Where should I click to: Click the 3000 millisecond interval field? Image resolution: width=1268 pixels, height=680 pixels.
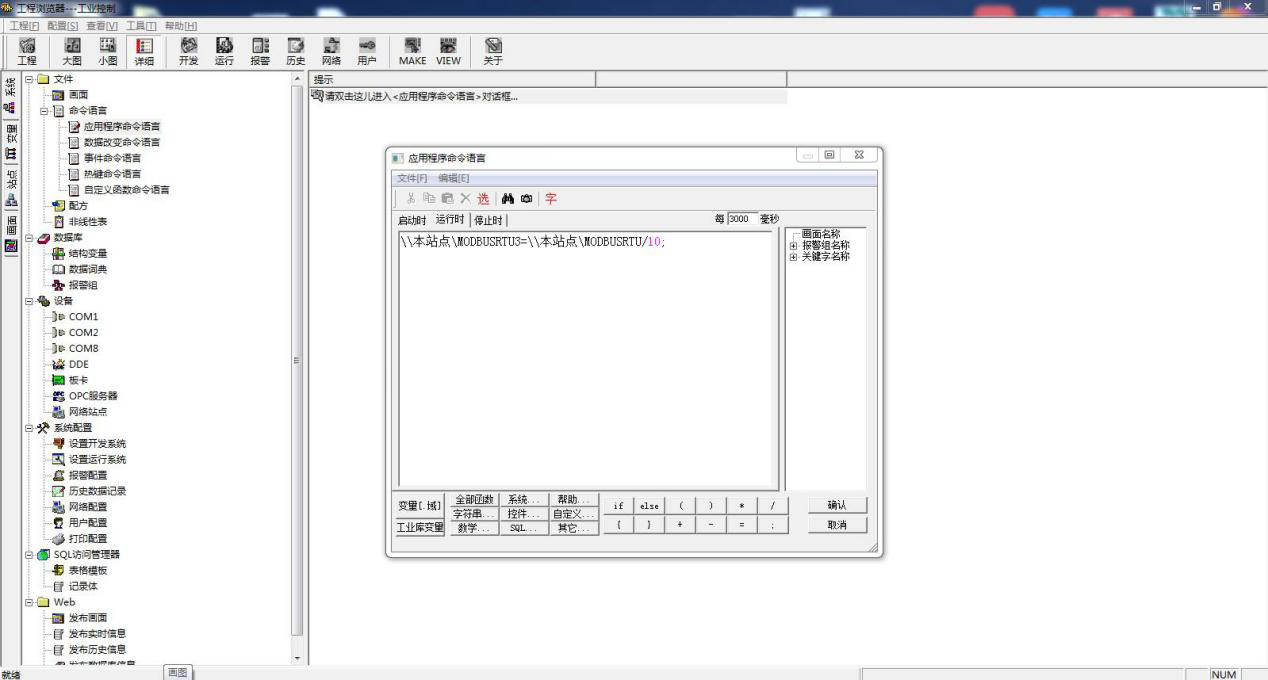tap(741, 219)
